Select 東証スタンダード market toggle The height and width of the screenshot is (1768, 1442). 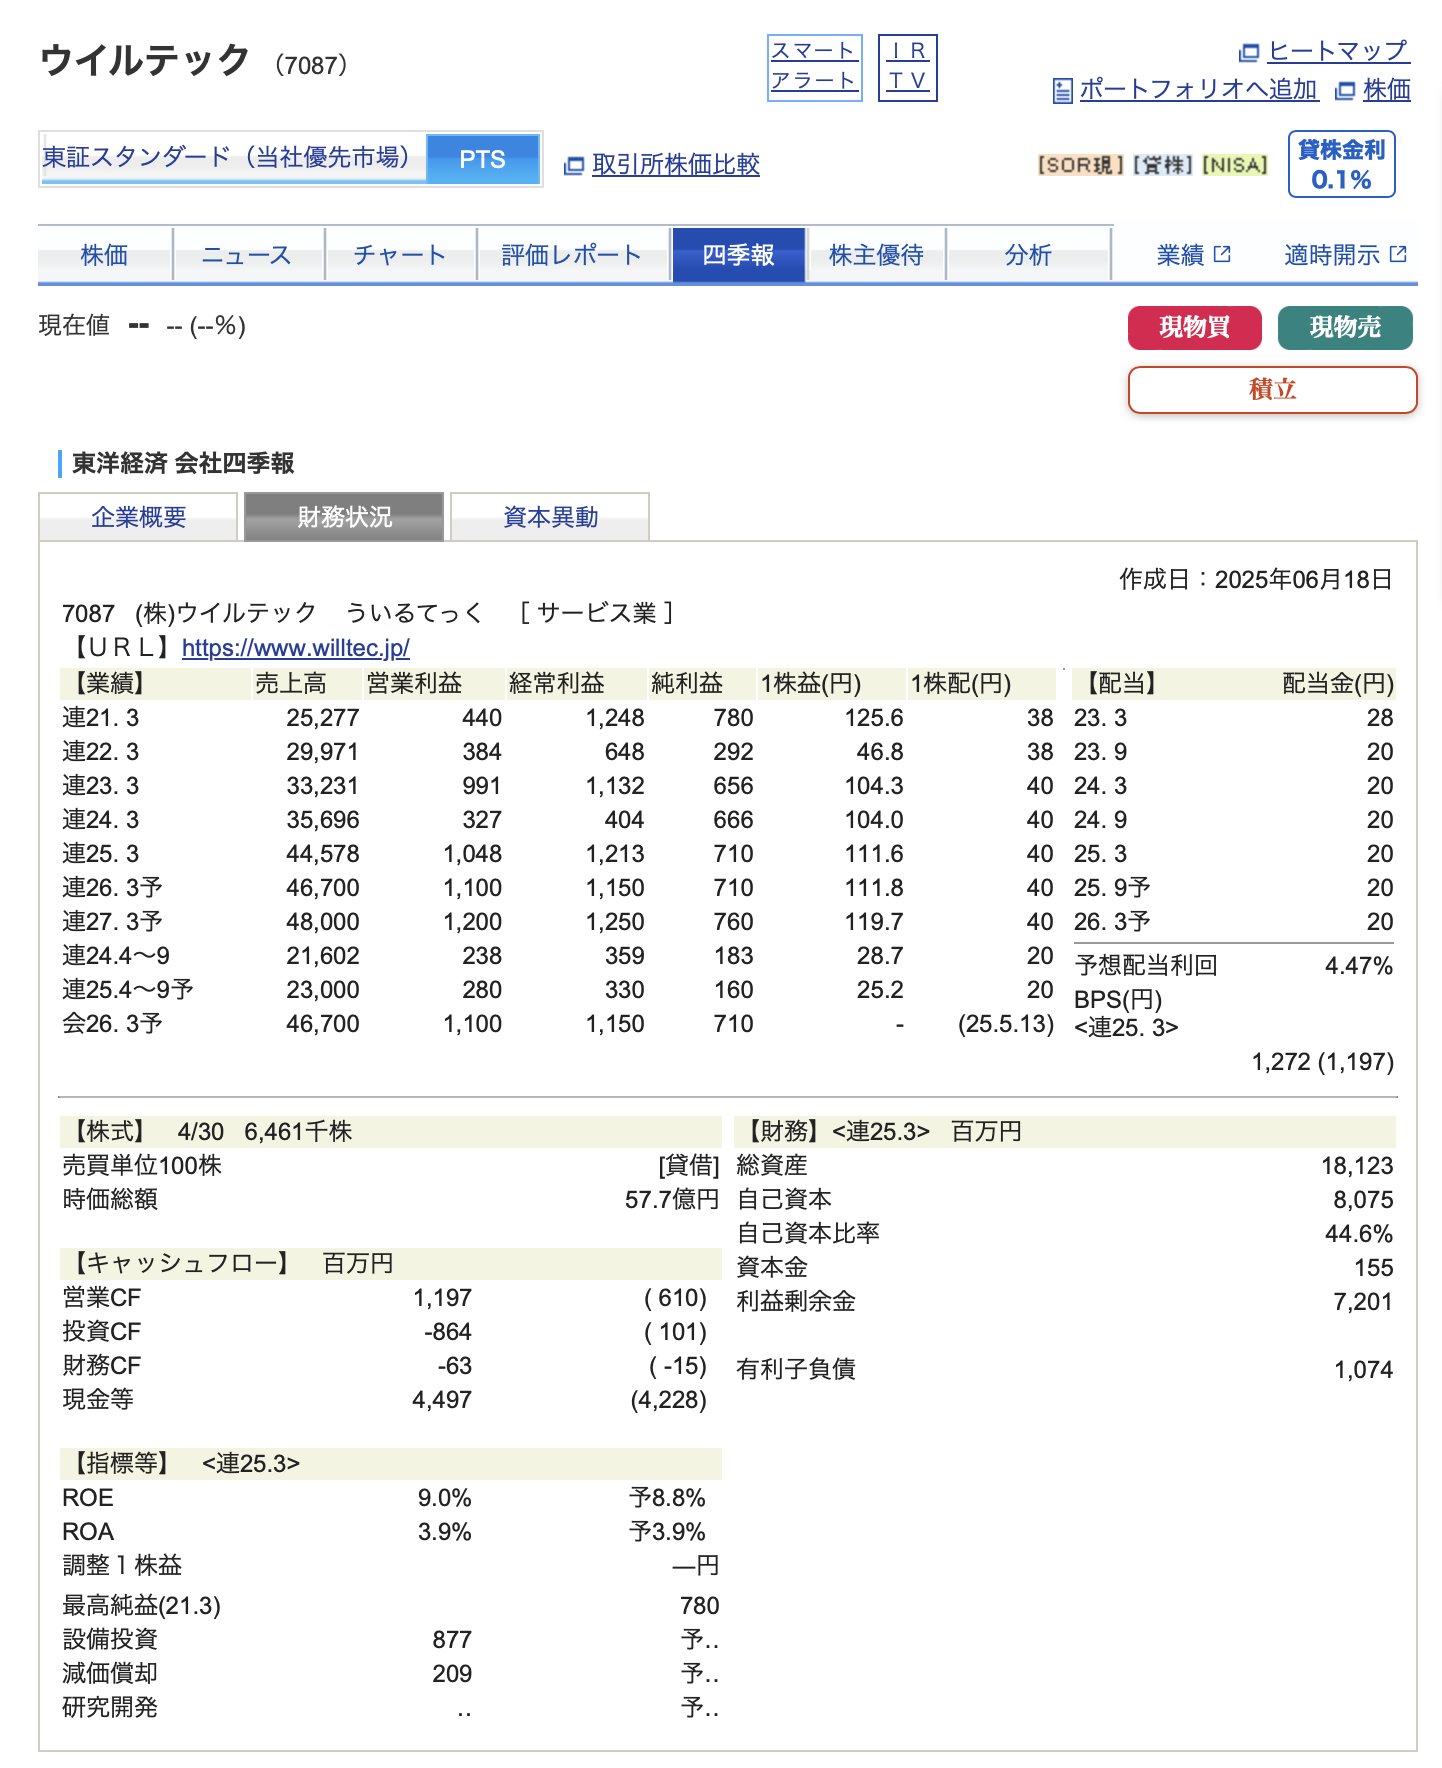[233, 158]
